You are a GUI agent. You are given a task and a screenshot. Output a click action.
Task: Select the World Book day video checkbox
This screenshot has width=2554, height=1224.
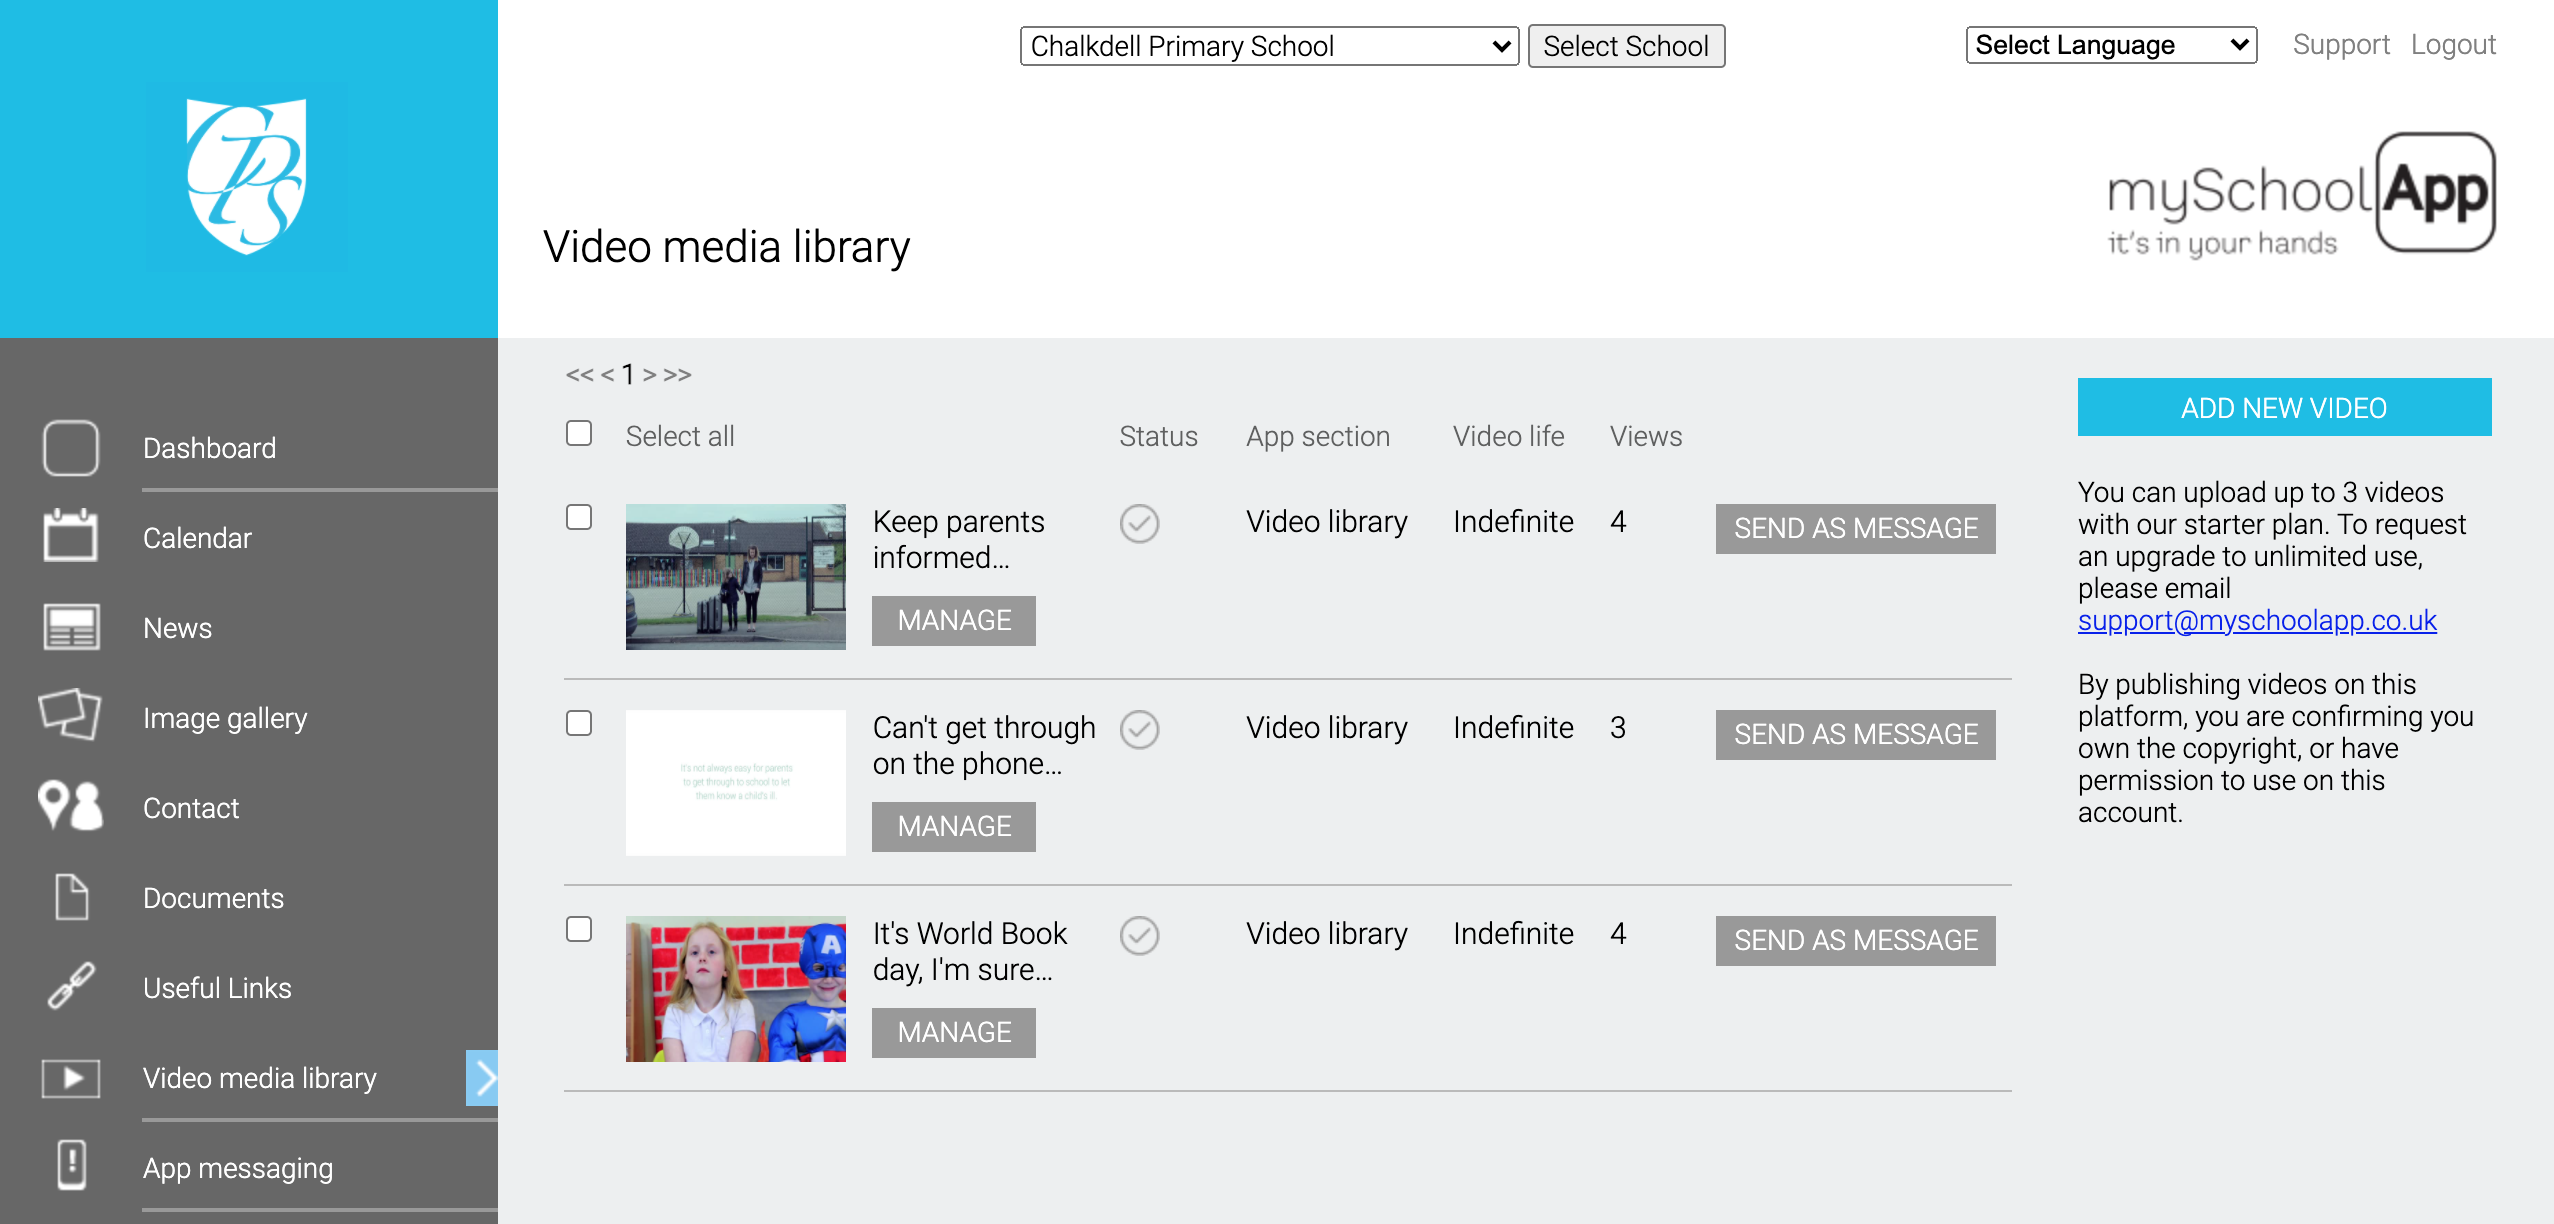coord(579,929)
